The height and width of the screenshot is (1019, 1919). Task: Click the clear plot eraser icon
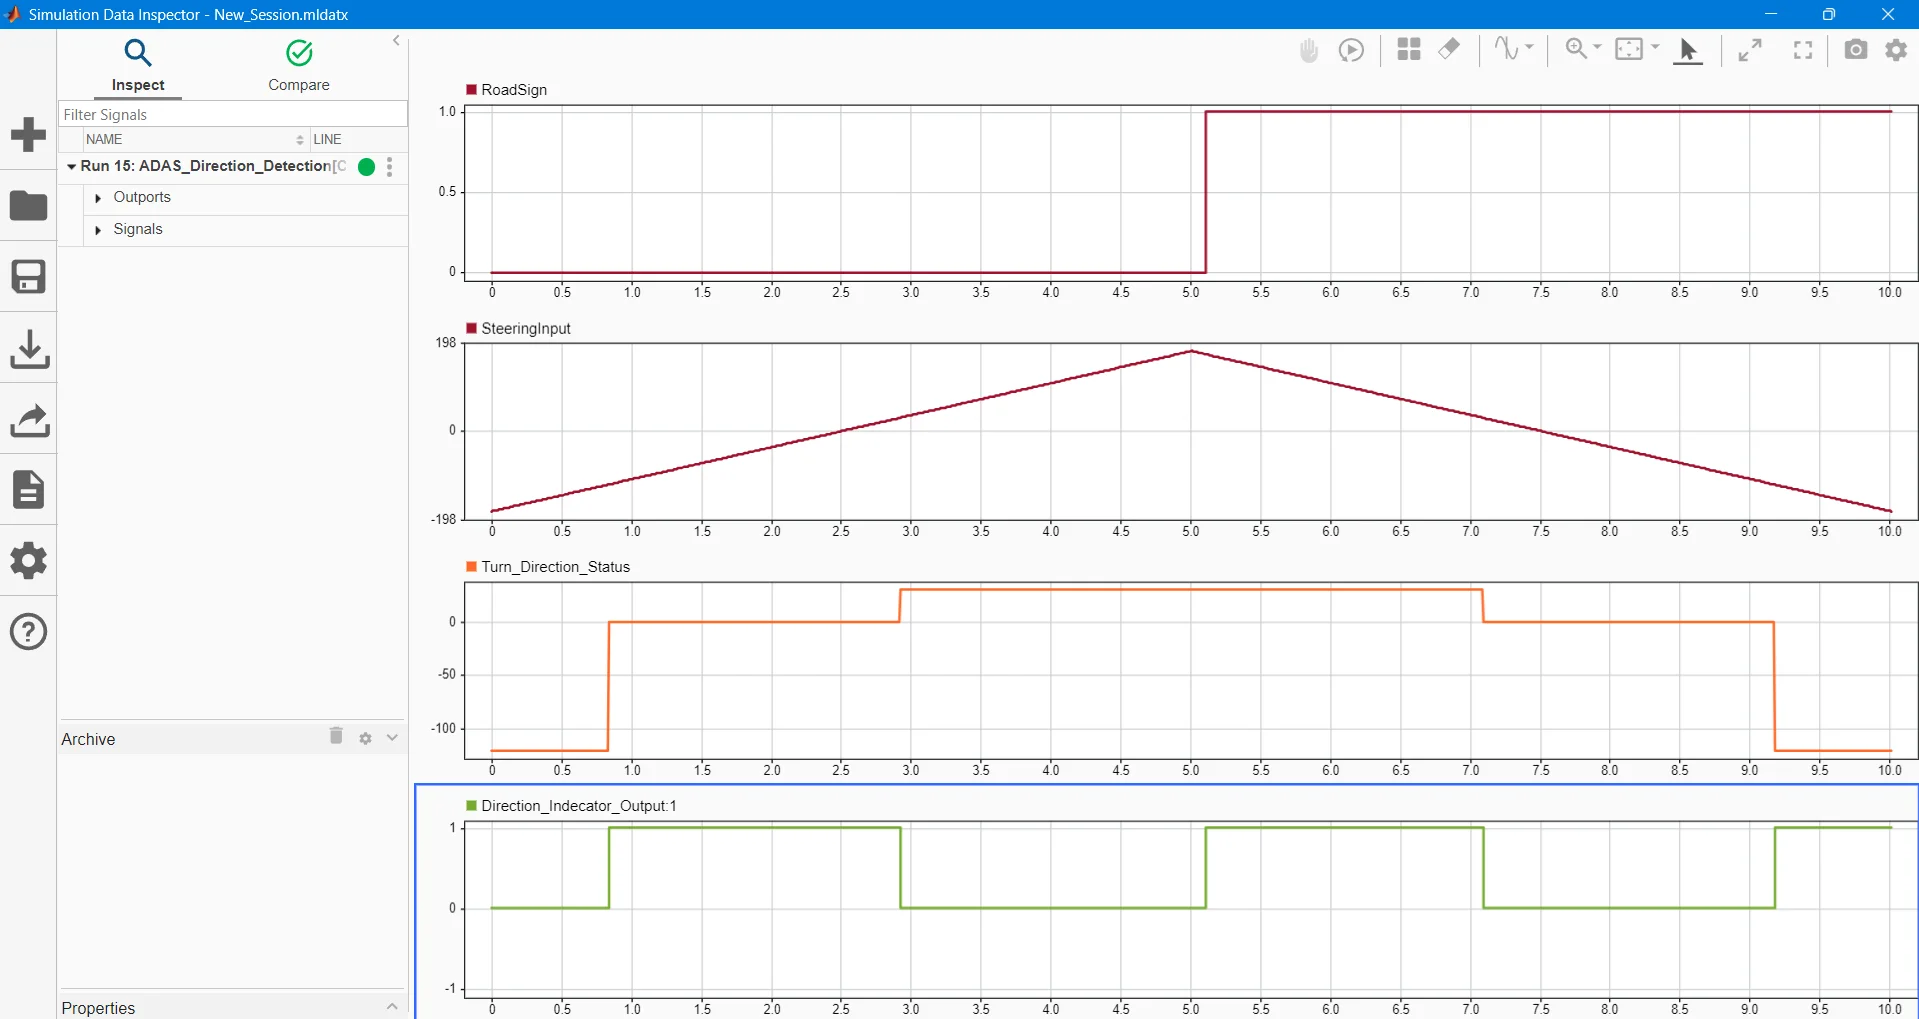point(1449,49)
